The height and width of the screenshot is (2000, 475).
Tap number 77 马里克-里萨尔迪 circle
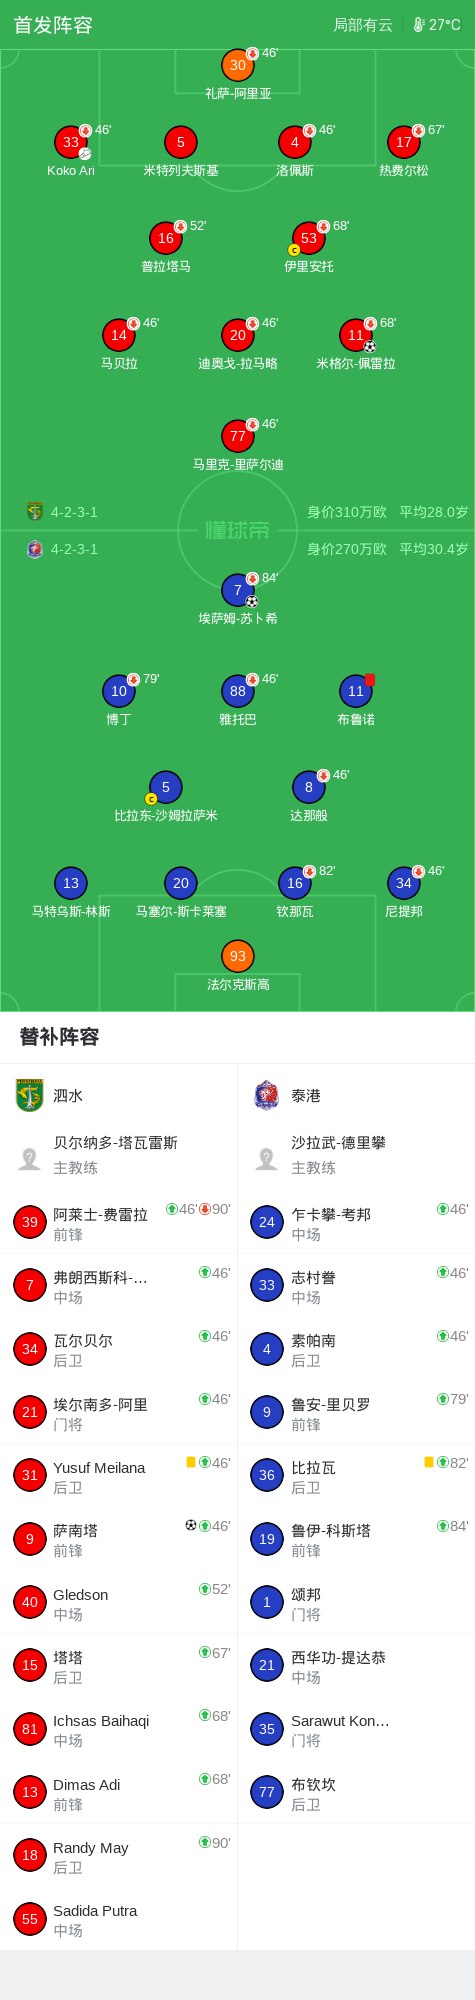tap(238, 436)
